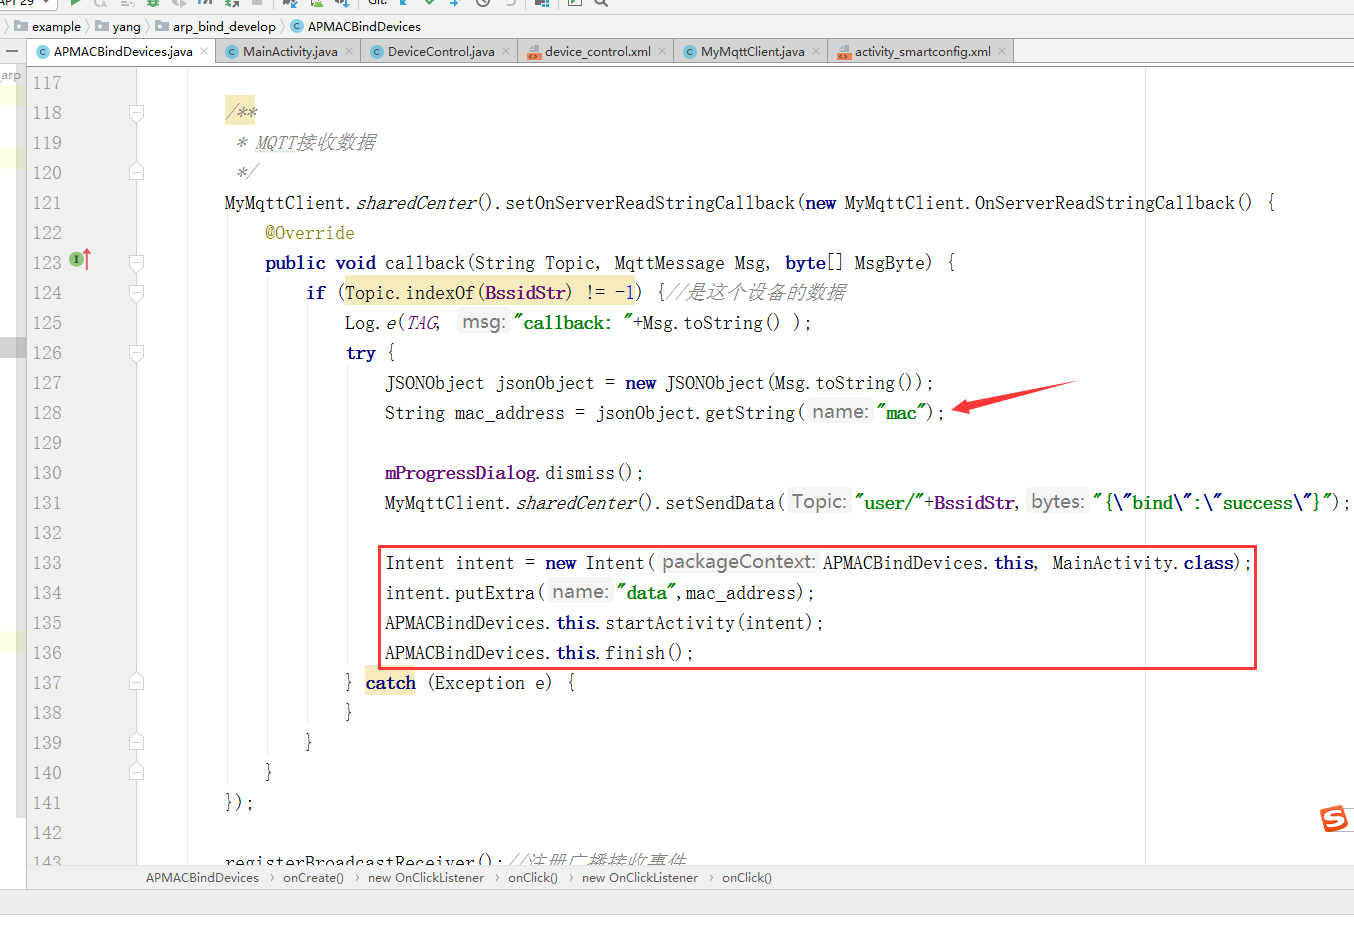The height and width of the screenshot is (930, 1354).
Task: Place the cursor on the mac_address line 128
Action: [664, 413]
